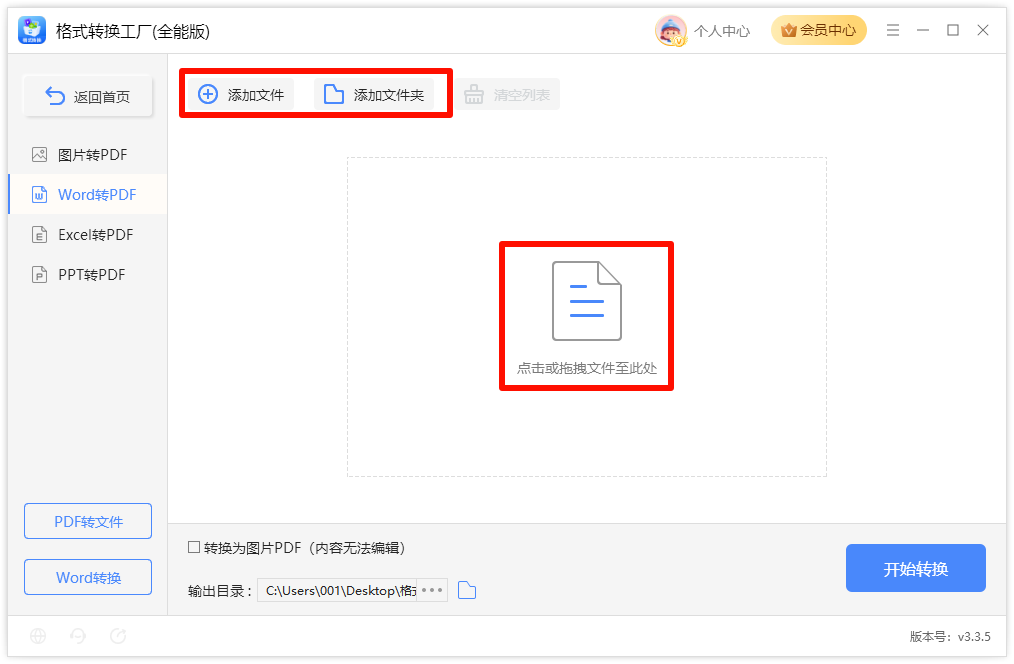Click the share/feedback icon at bottom
The image size is (1014, 664).
[118, 636]
